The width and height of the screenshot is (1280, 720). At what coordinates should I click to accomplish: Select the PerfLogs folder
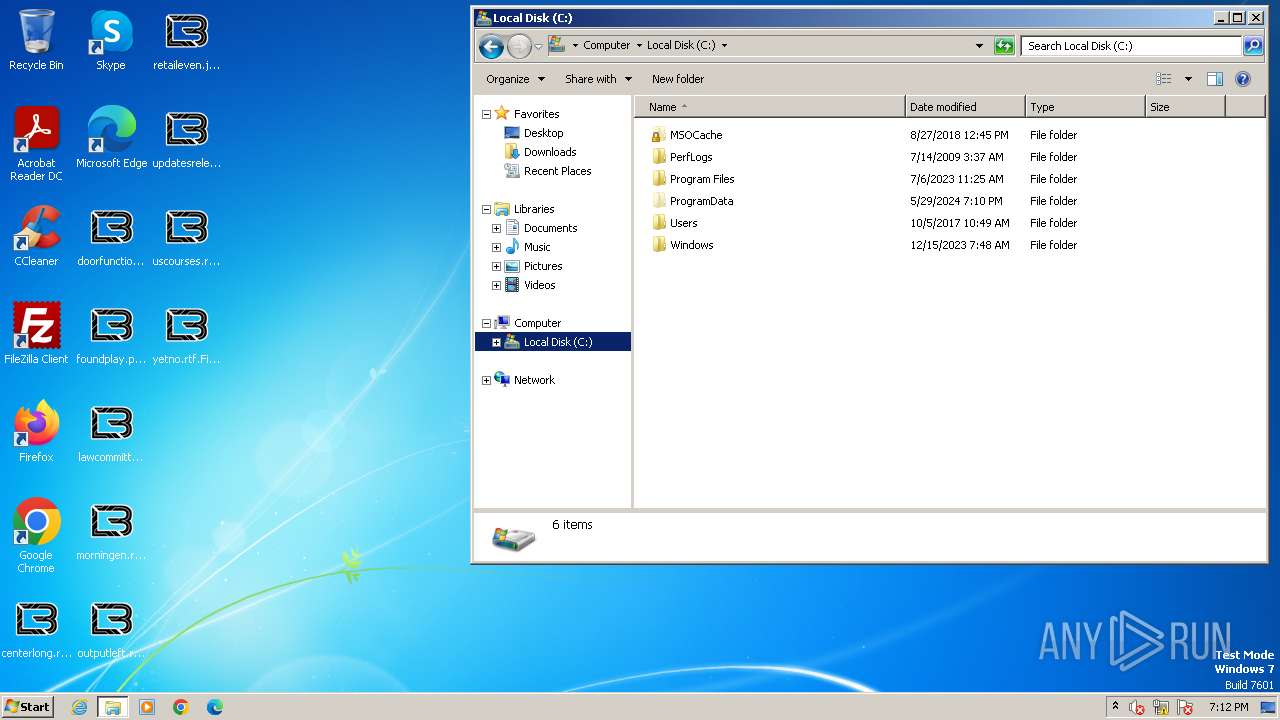tap(691, 157)
